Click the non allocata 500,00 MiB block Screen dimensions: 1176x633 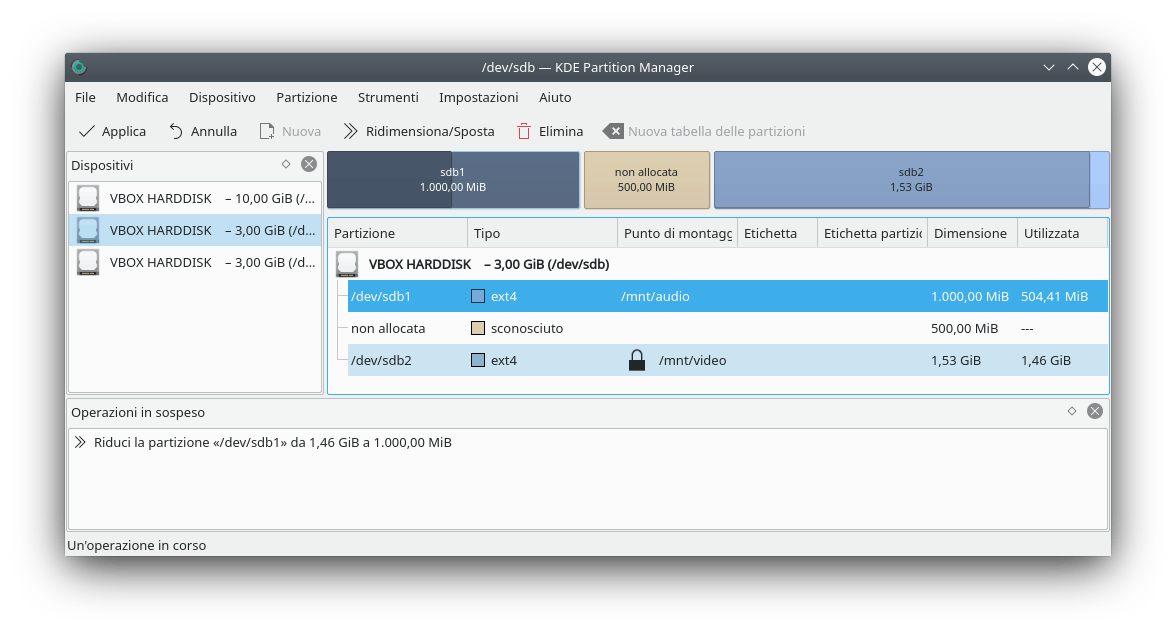[x=646, y=180]
